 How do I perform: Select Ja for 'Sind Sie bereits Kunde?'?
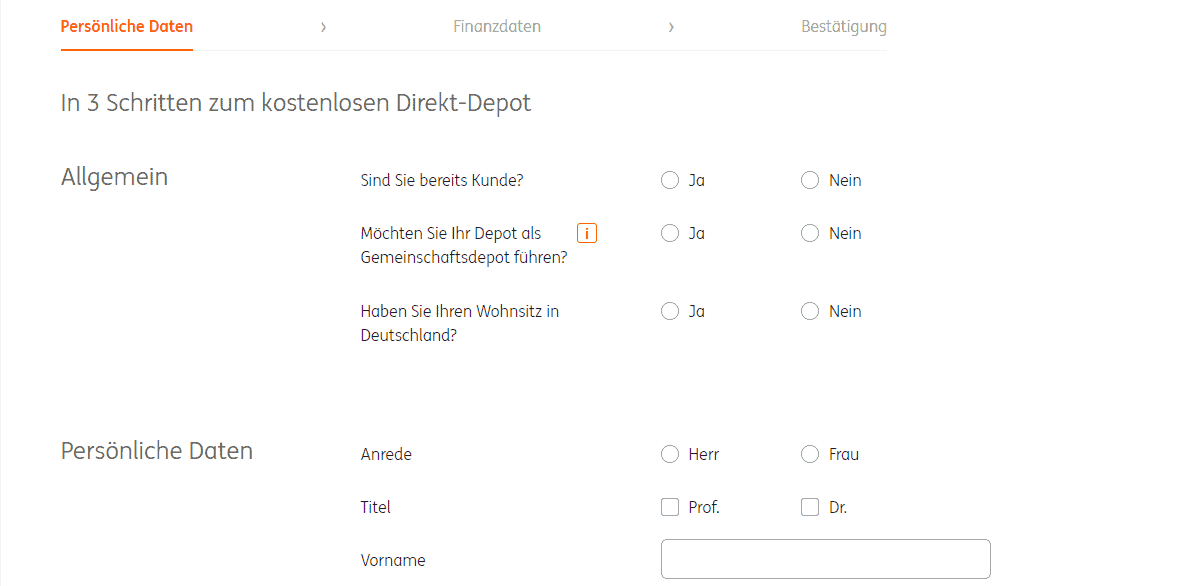[669, 181]
